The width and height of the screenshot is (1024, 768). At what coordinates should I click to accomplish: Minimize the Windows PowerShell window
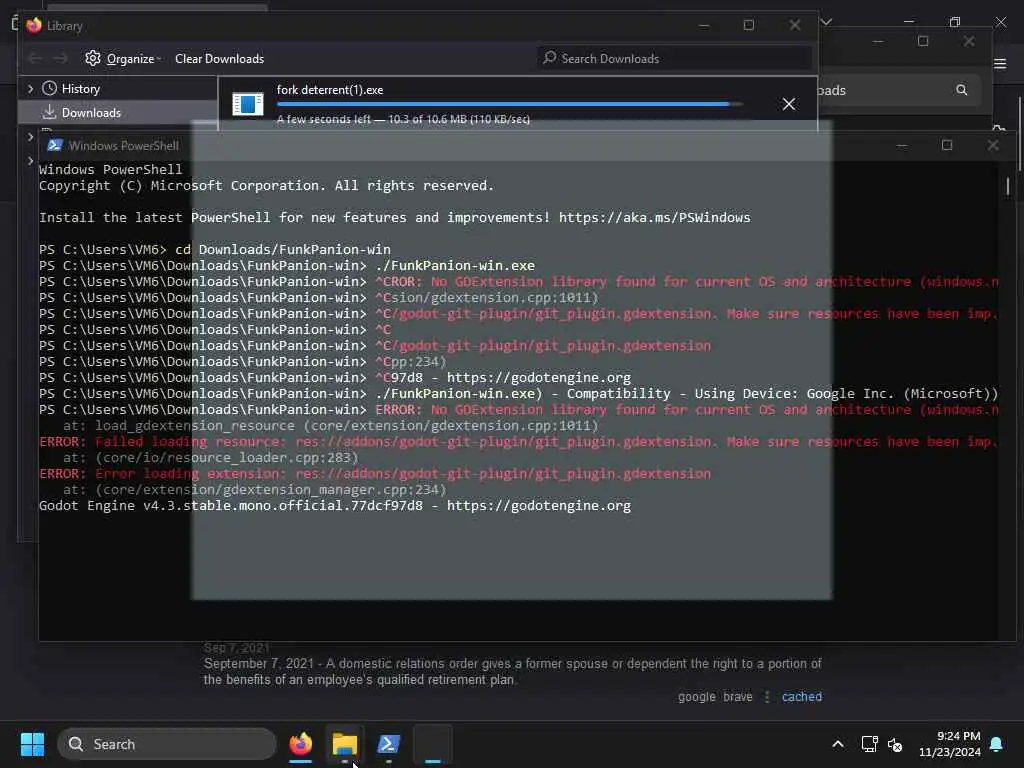pos(902,145)
